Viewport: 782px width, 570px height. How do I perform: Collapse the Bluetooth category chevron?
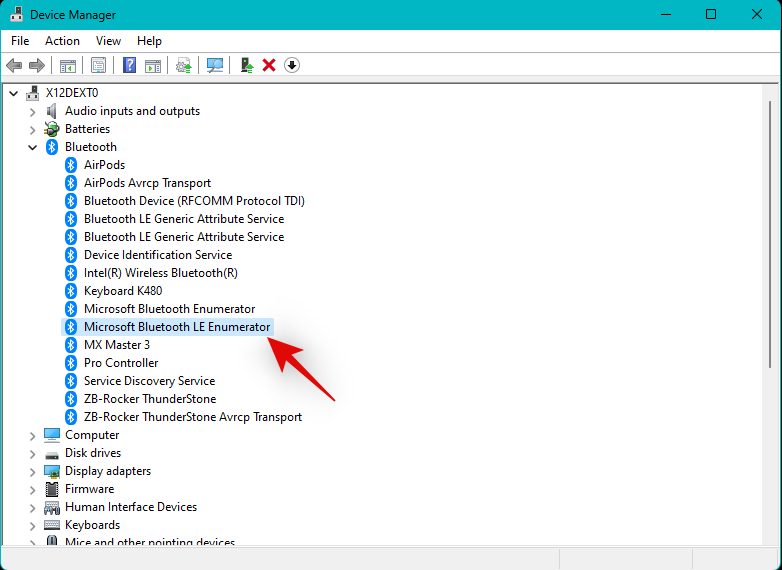coord(32,147)
